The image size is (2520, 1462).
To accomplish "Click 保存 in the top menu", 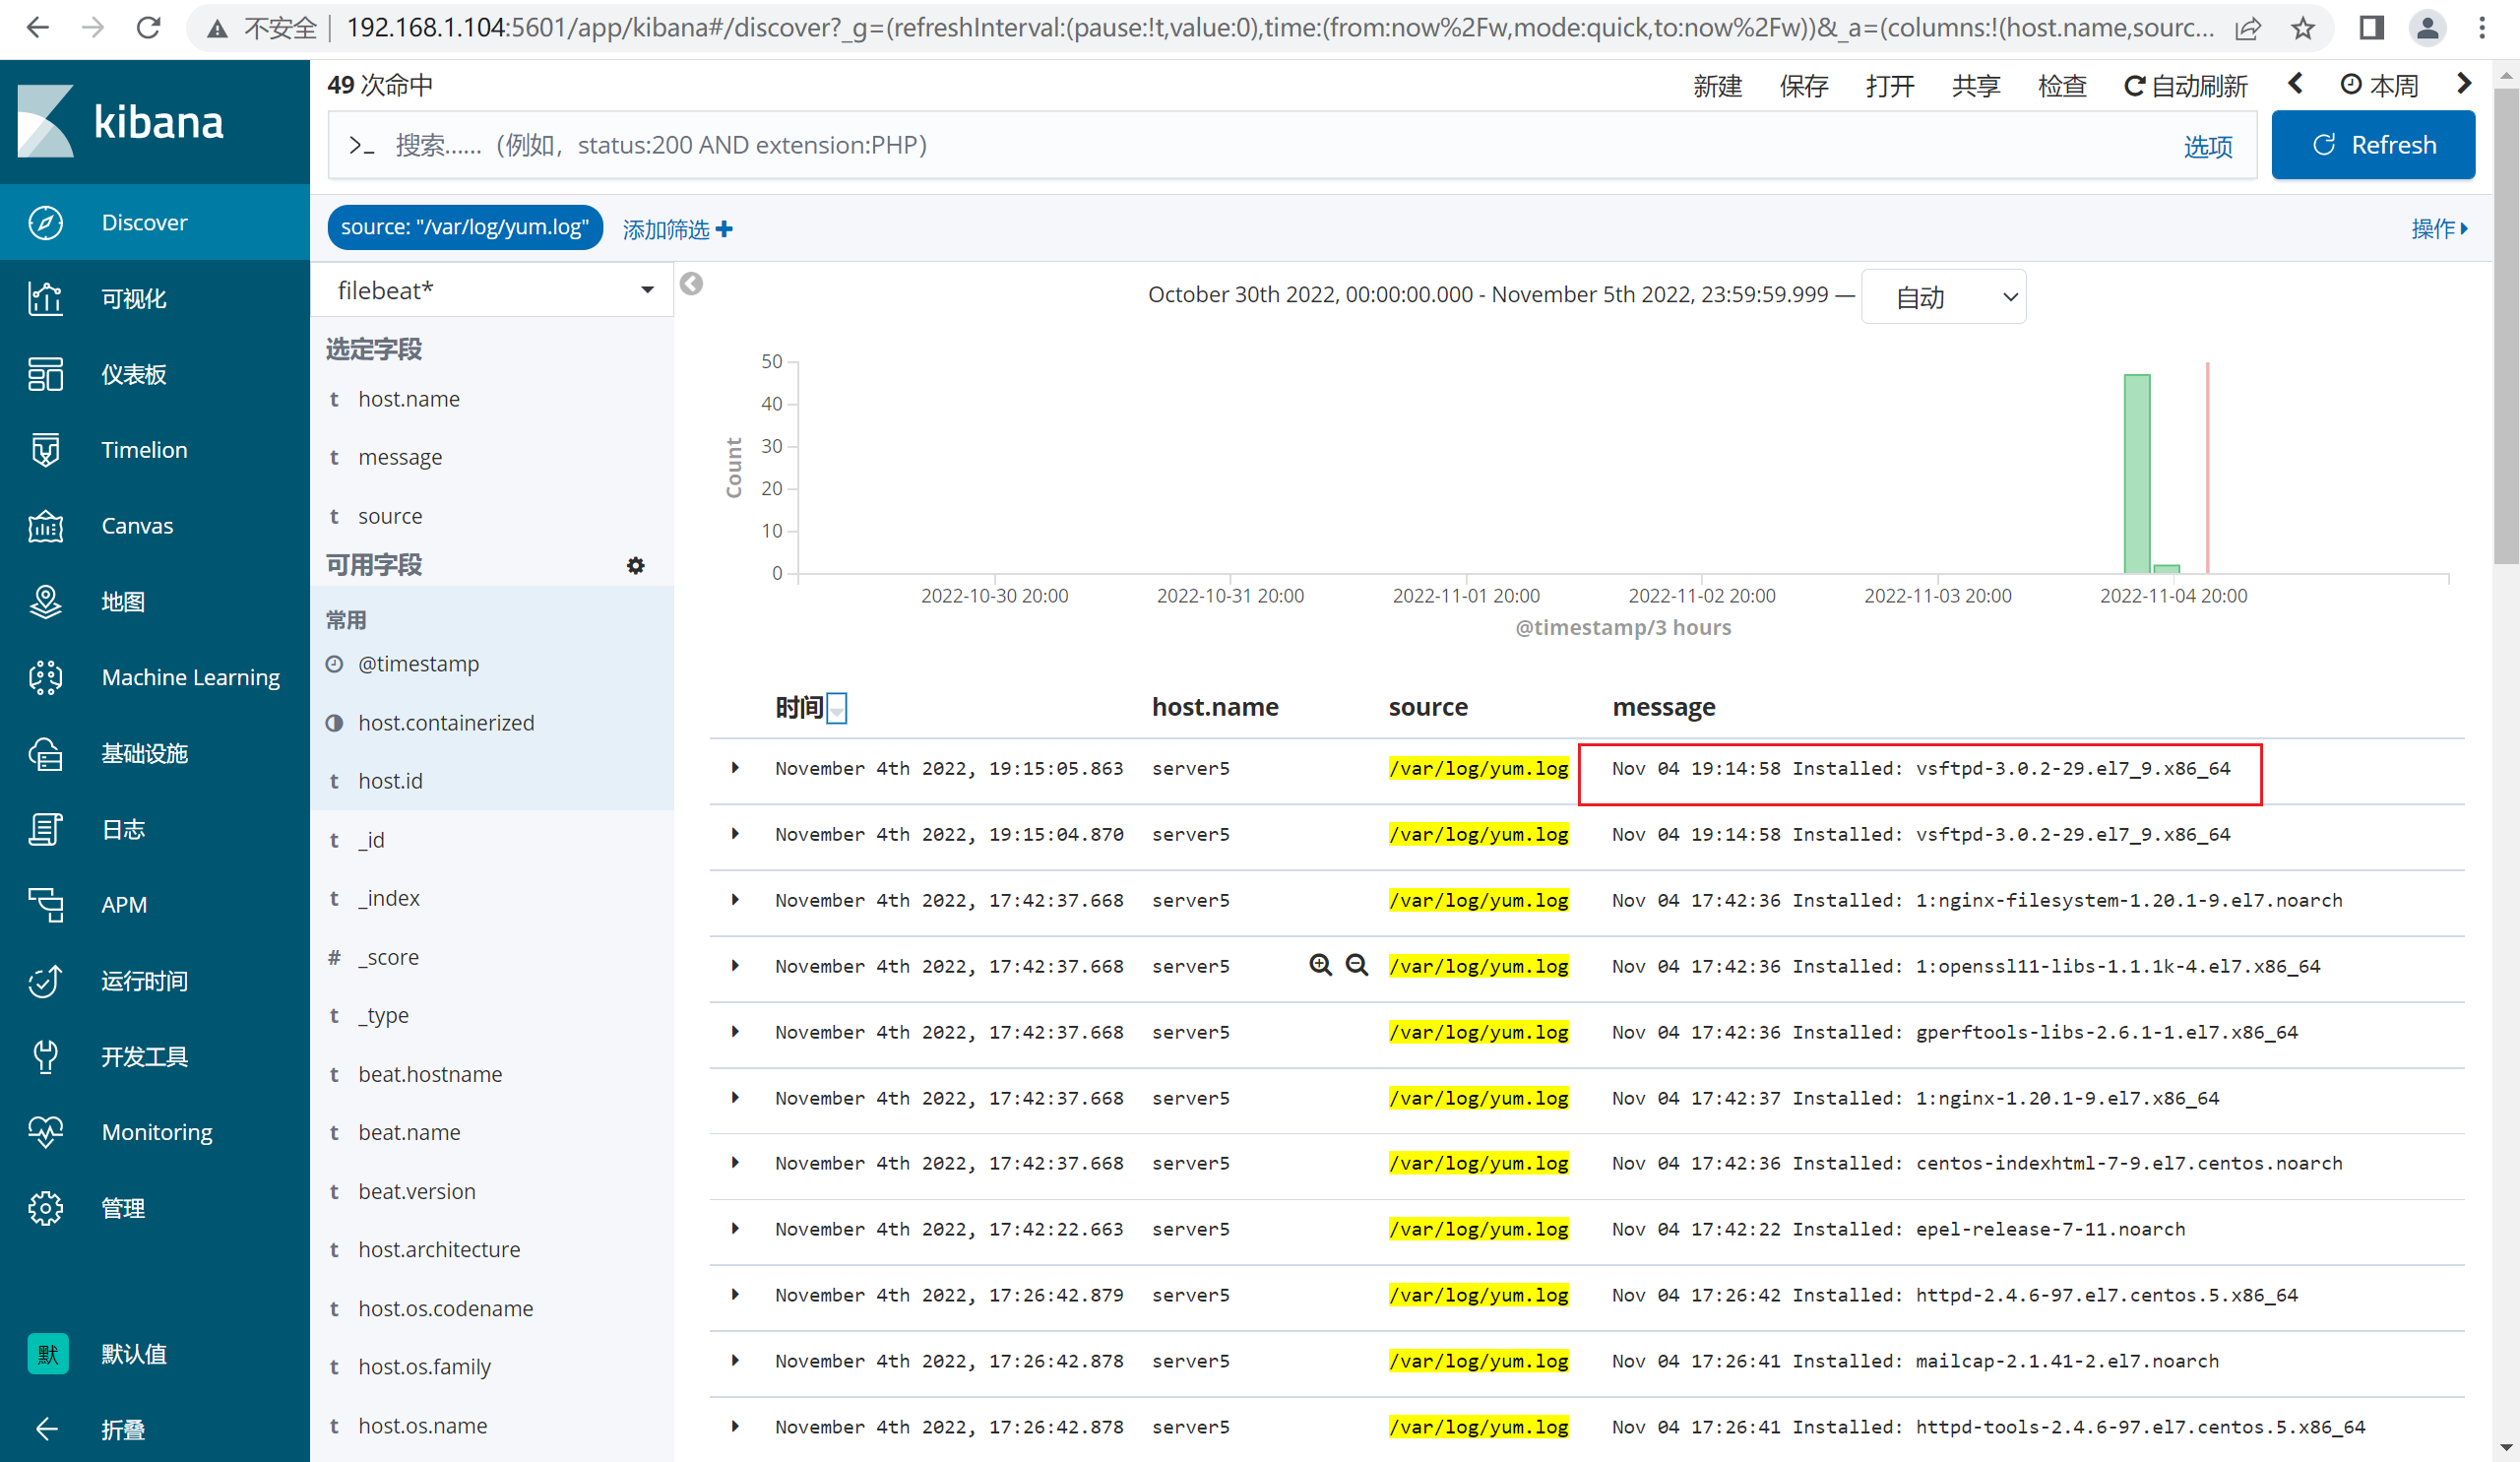I will [1804, 86].
